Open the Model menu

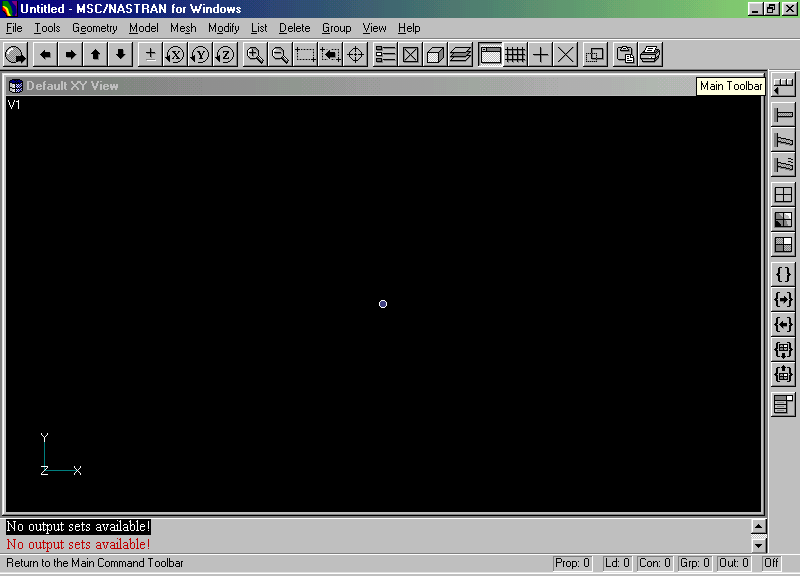[143, 28]
